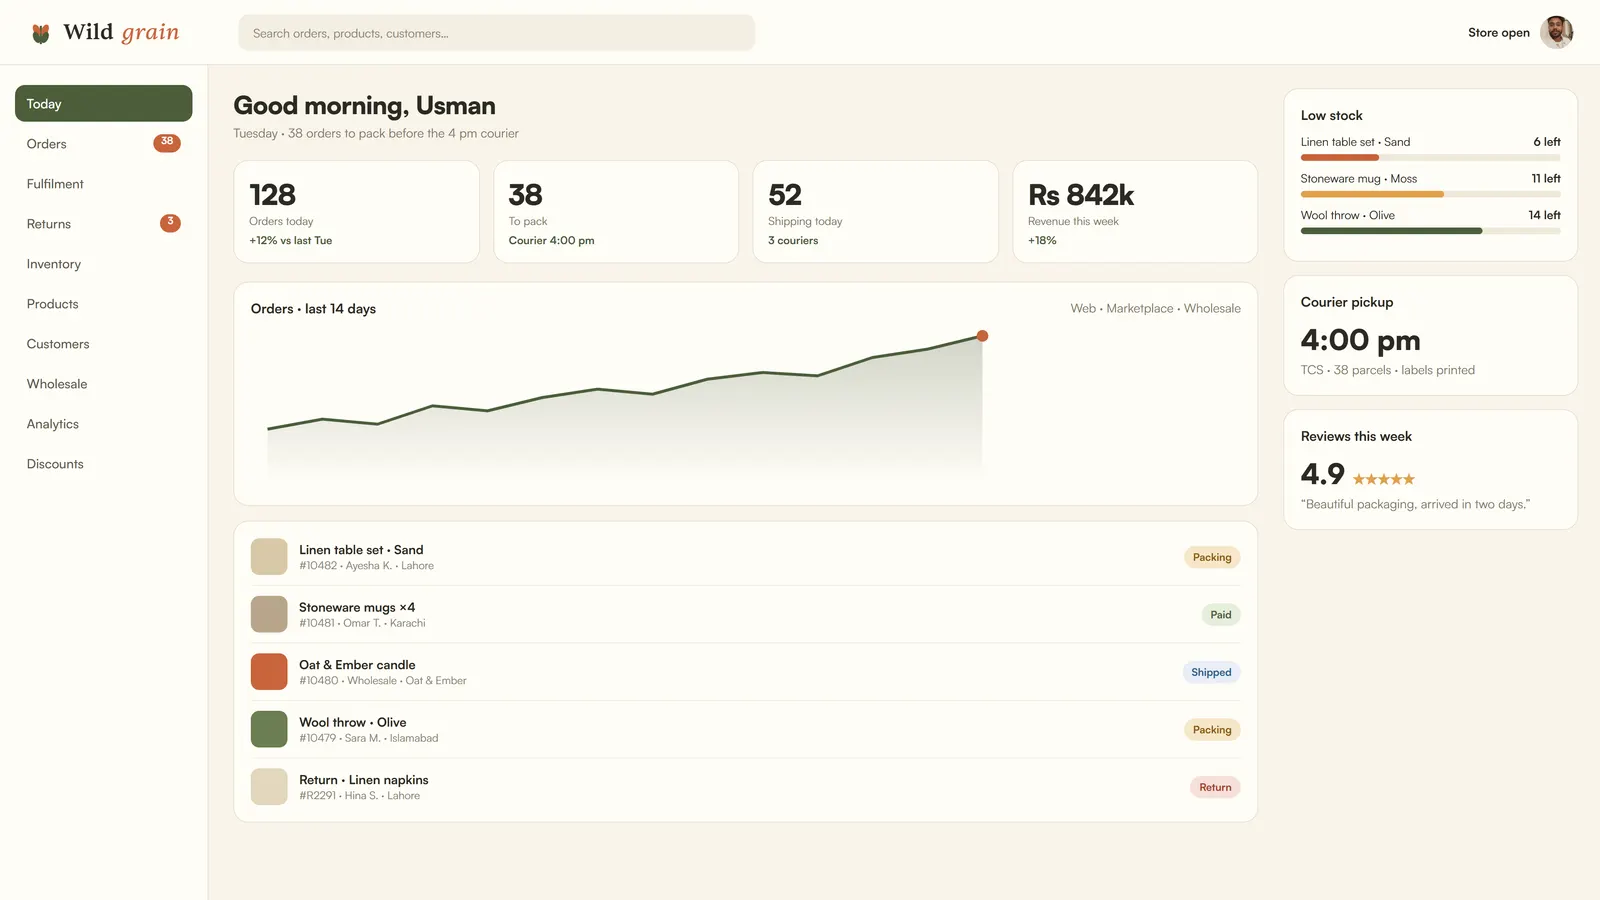
Task: Click the 4:00 pm courier pickup time
Action: click(x=1360, y=340)
